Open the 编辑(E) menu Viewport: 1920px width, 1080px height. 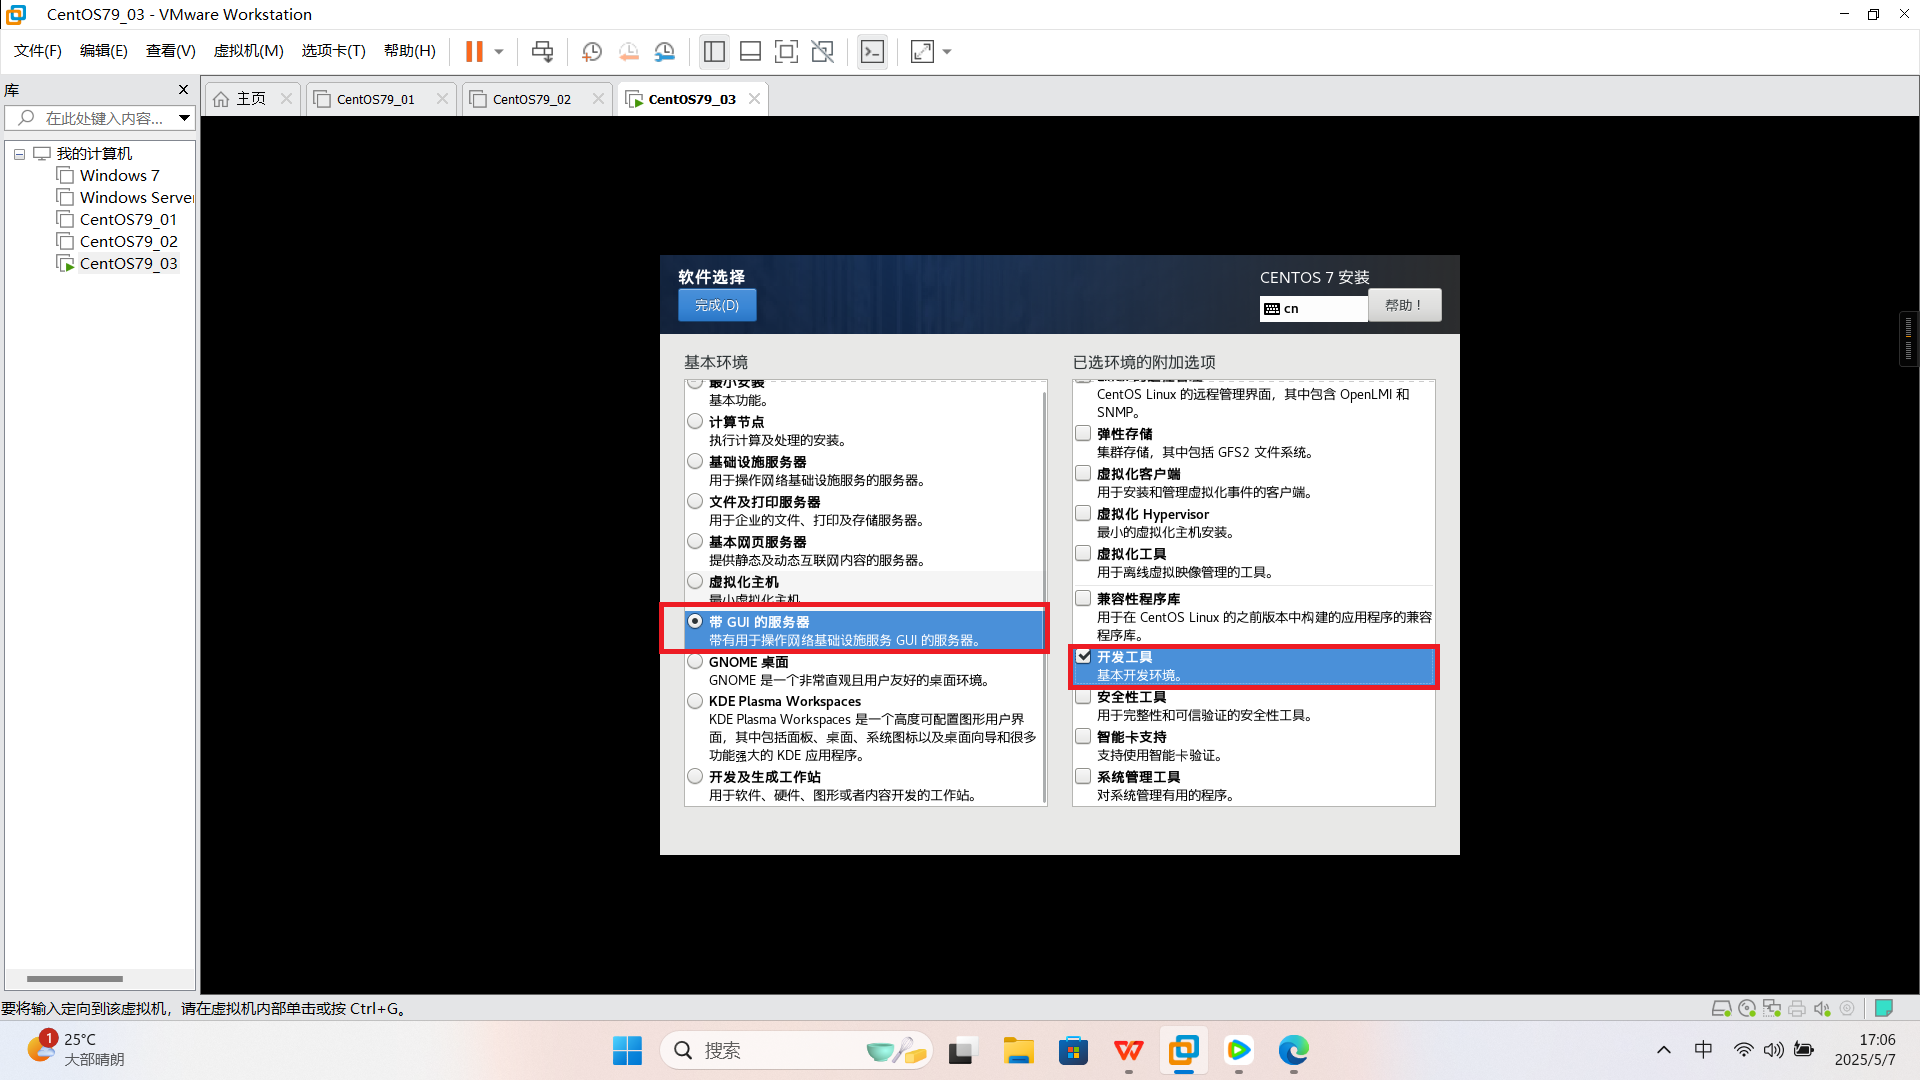104,51
